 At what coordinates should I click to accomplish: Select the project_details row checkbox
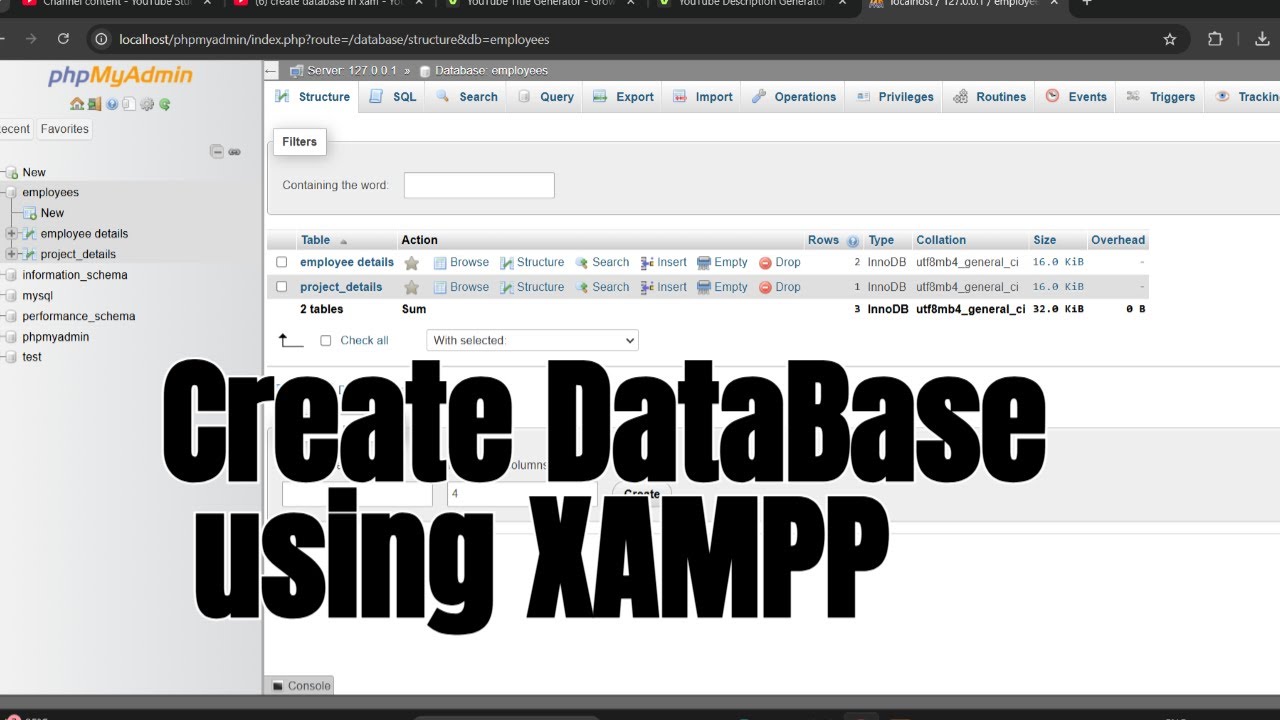tap(282, 287)
